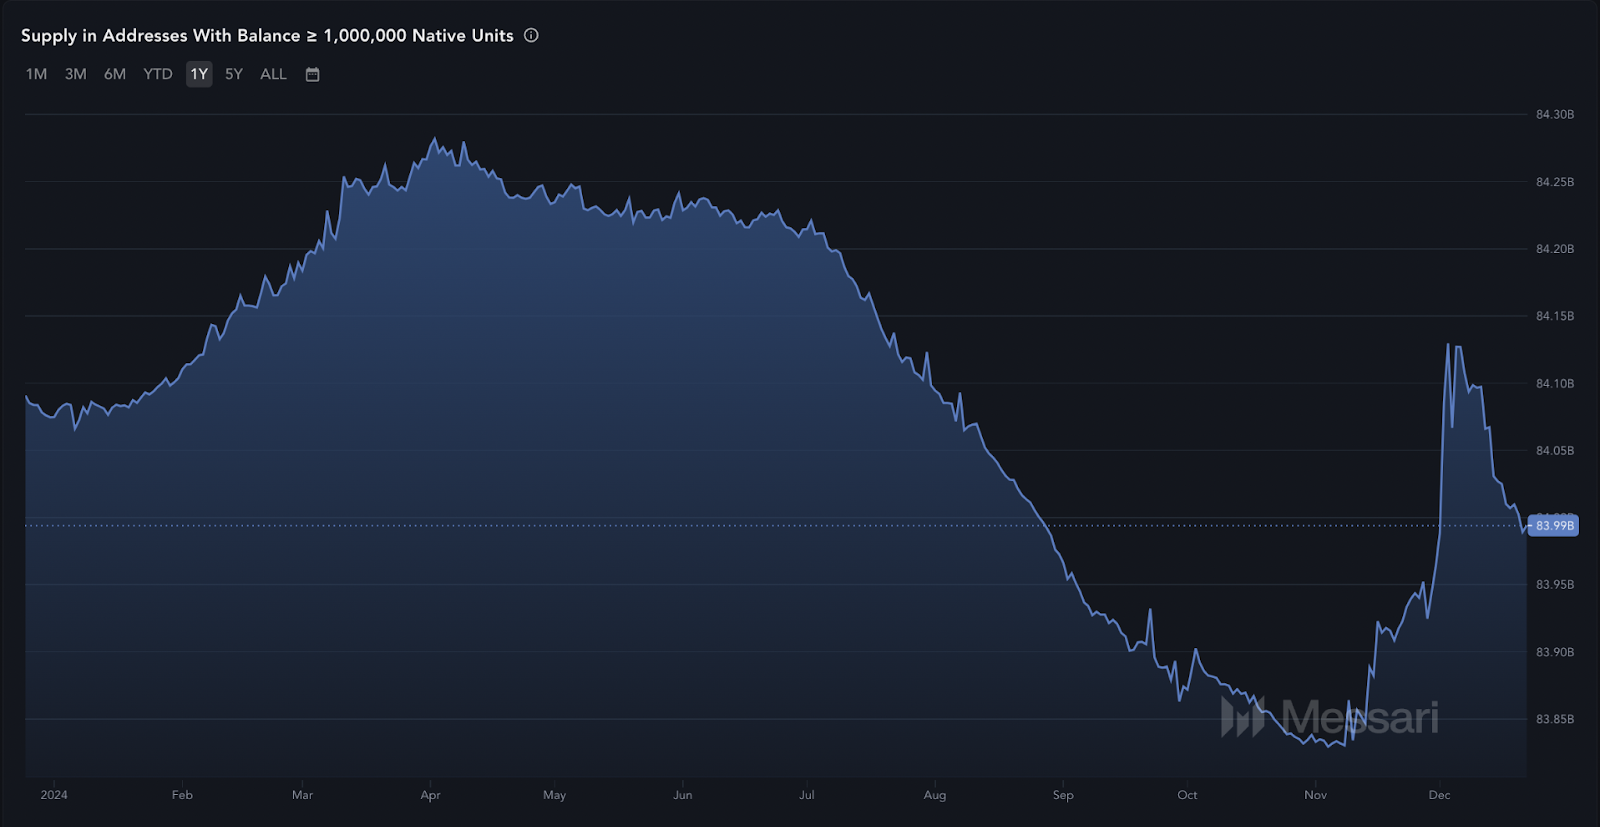Select the 1M time range
This screenshot has height=827, width=1600.
click(36, 74)
